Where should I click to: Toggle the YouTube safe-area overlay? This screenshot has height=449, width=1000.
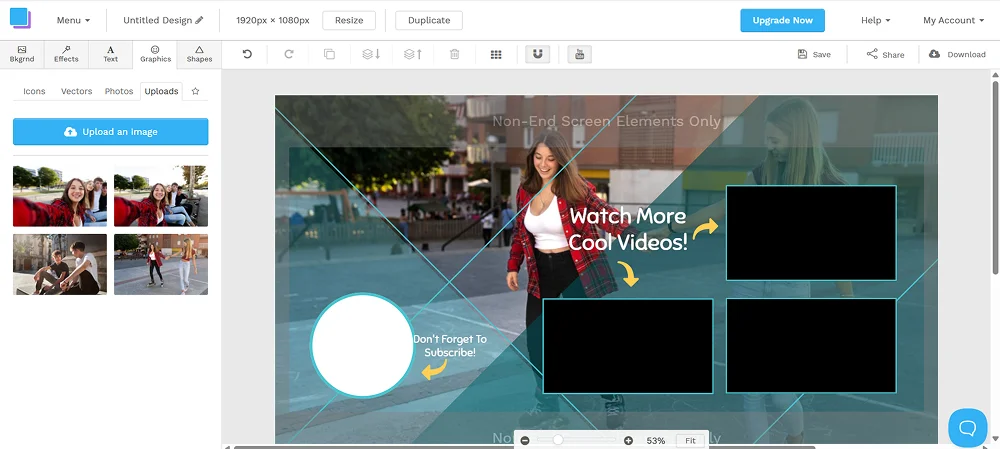(579, 54)
